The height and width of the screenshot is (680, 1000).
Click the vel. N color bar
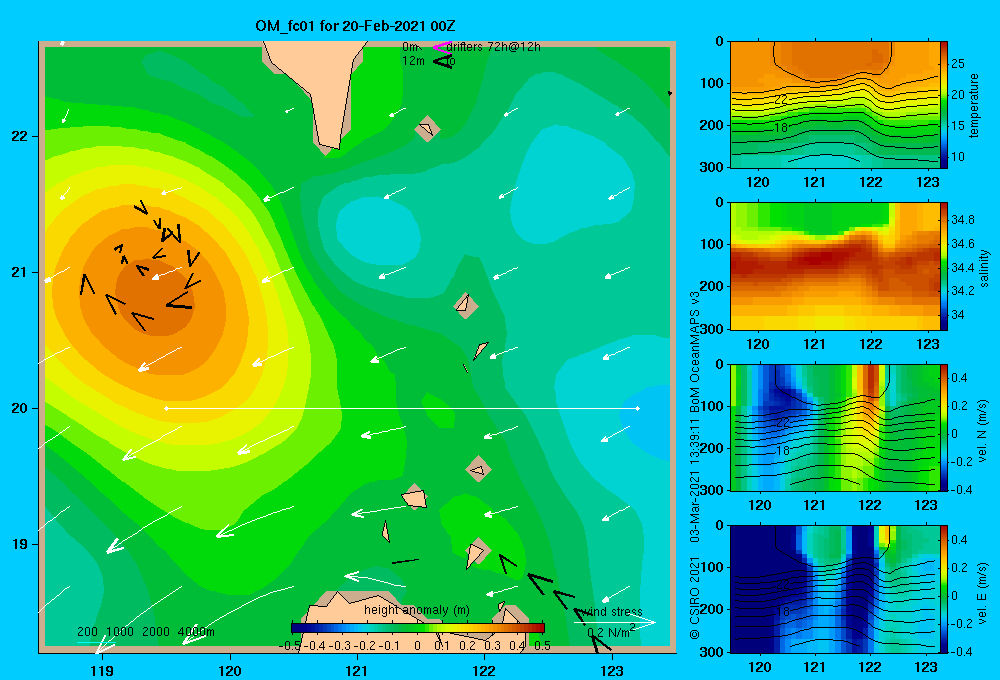pyautogui.click(x=943, y=427)
